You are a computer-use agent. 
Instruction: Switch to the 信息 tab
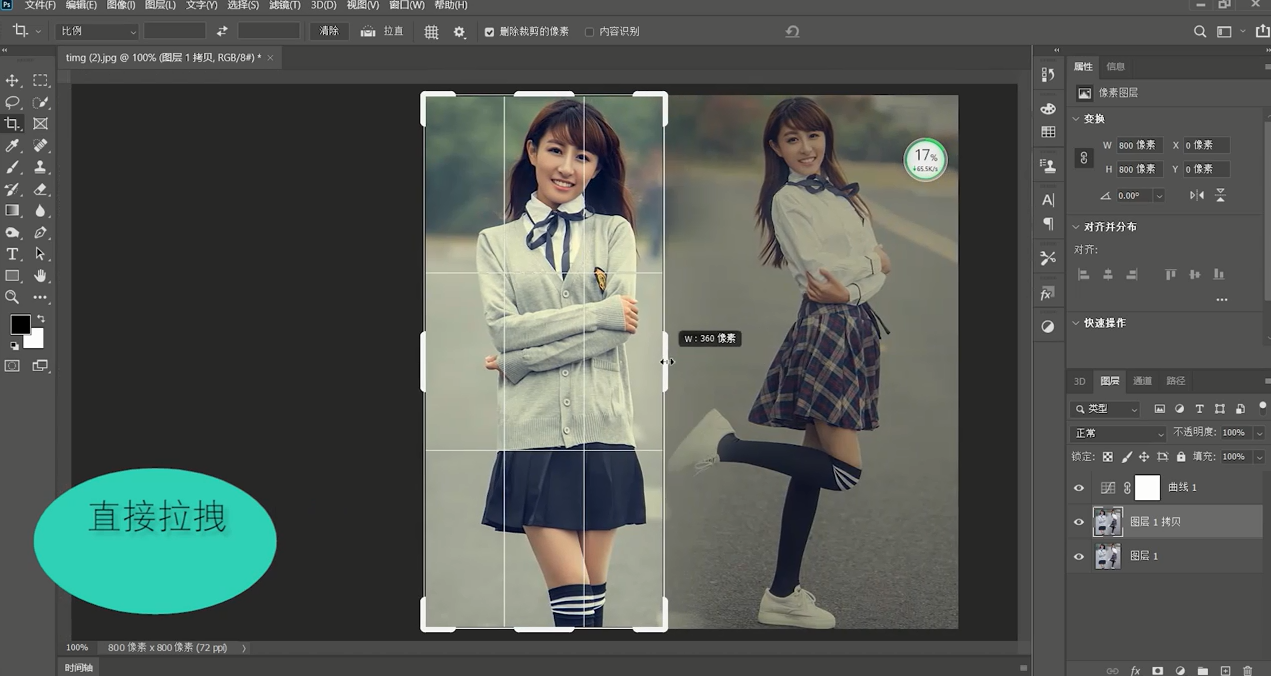[x=1115, y=67]
